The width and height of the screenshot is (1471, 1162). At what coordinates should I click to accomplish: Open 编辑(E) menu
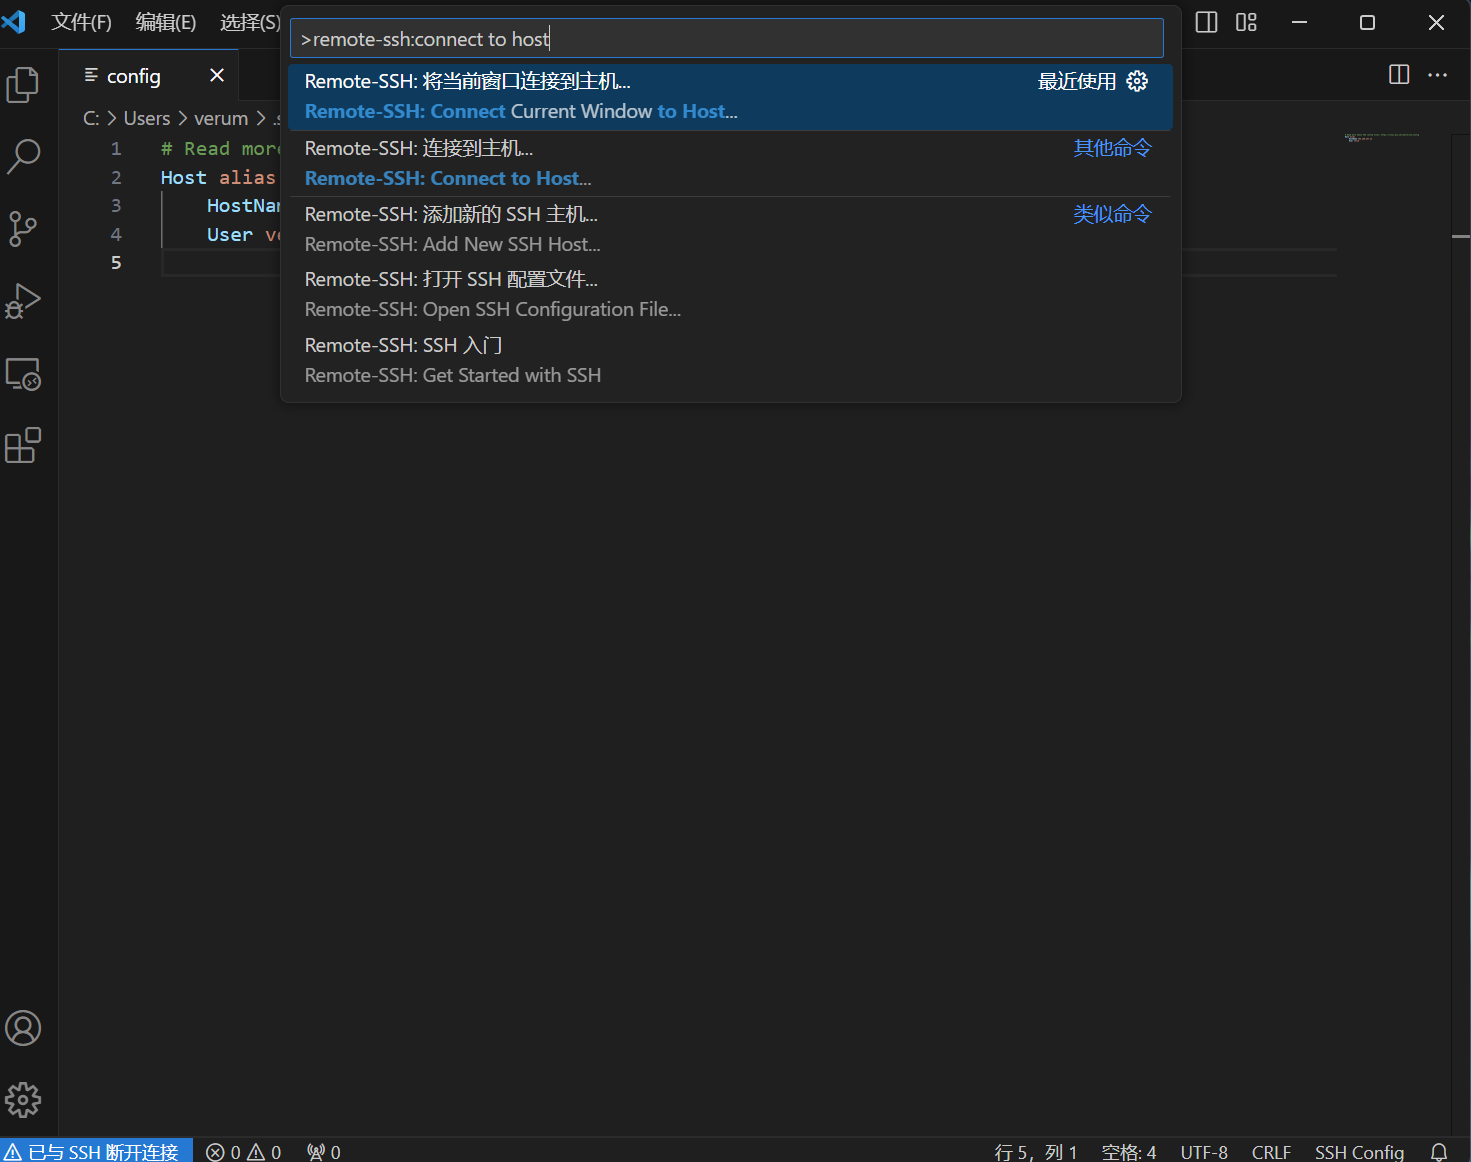pyautogui.click(x=166, y=22)
